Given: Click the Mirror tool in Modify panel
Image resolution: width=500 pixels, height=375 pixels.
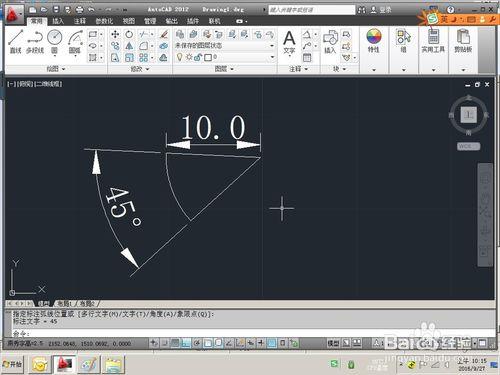Looking at the screenshot, I should pyautogui.click(x=129, y=46).
